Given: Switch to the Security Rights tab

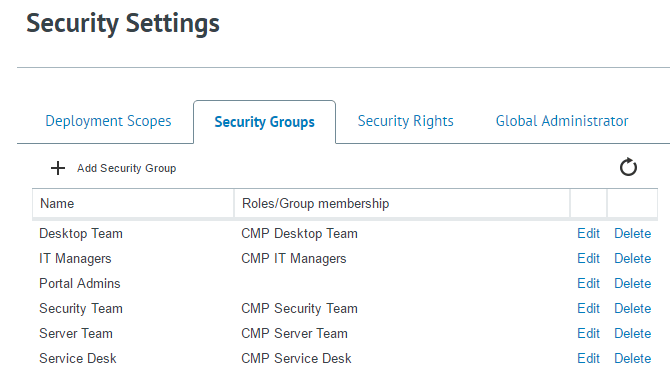Looking at the screenshot, I should click(406, 121).
